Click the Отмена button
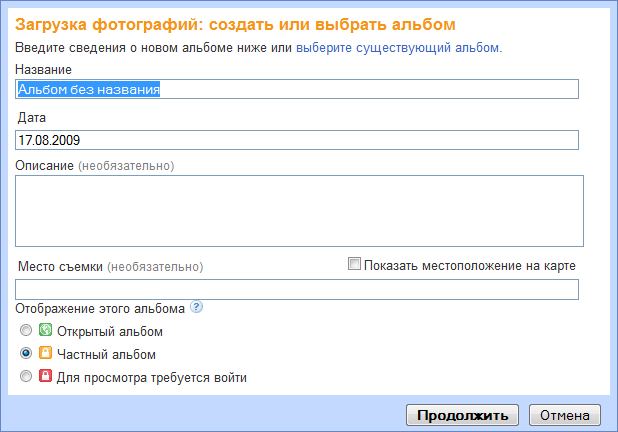 [565, 415]
